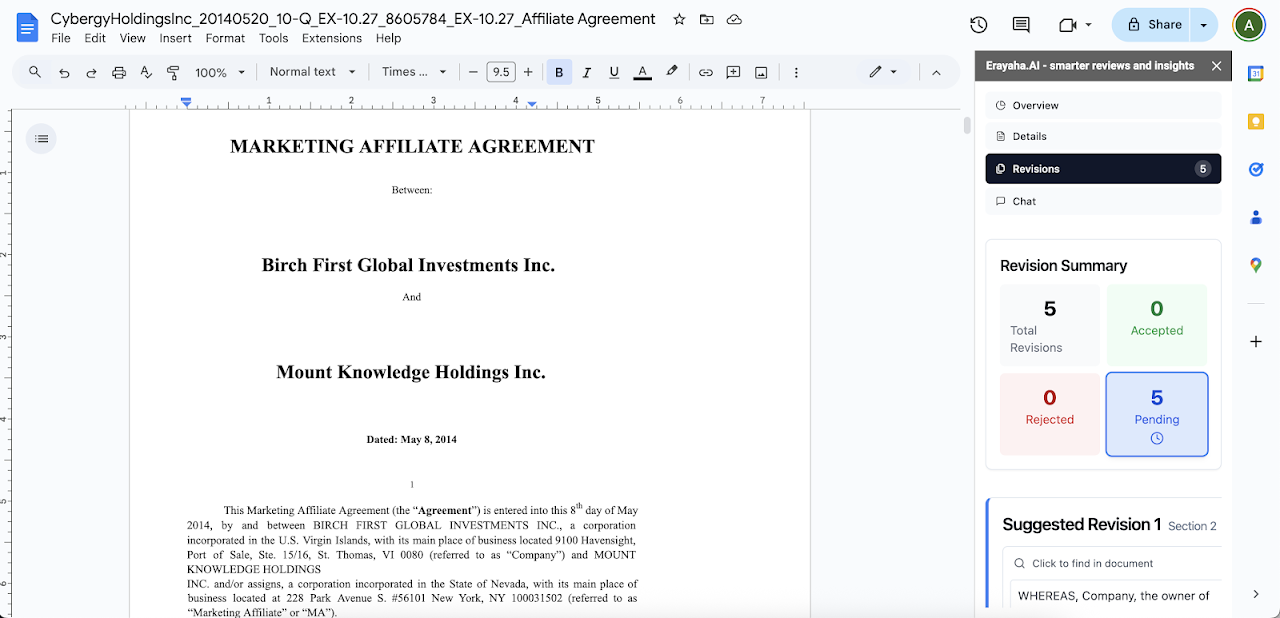Start a Meet video call
The width and height of the screenshot is (1280, 618).
1067,25
